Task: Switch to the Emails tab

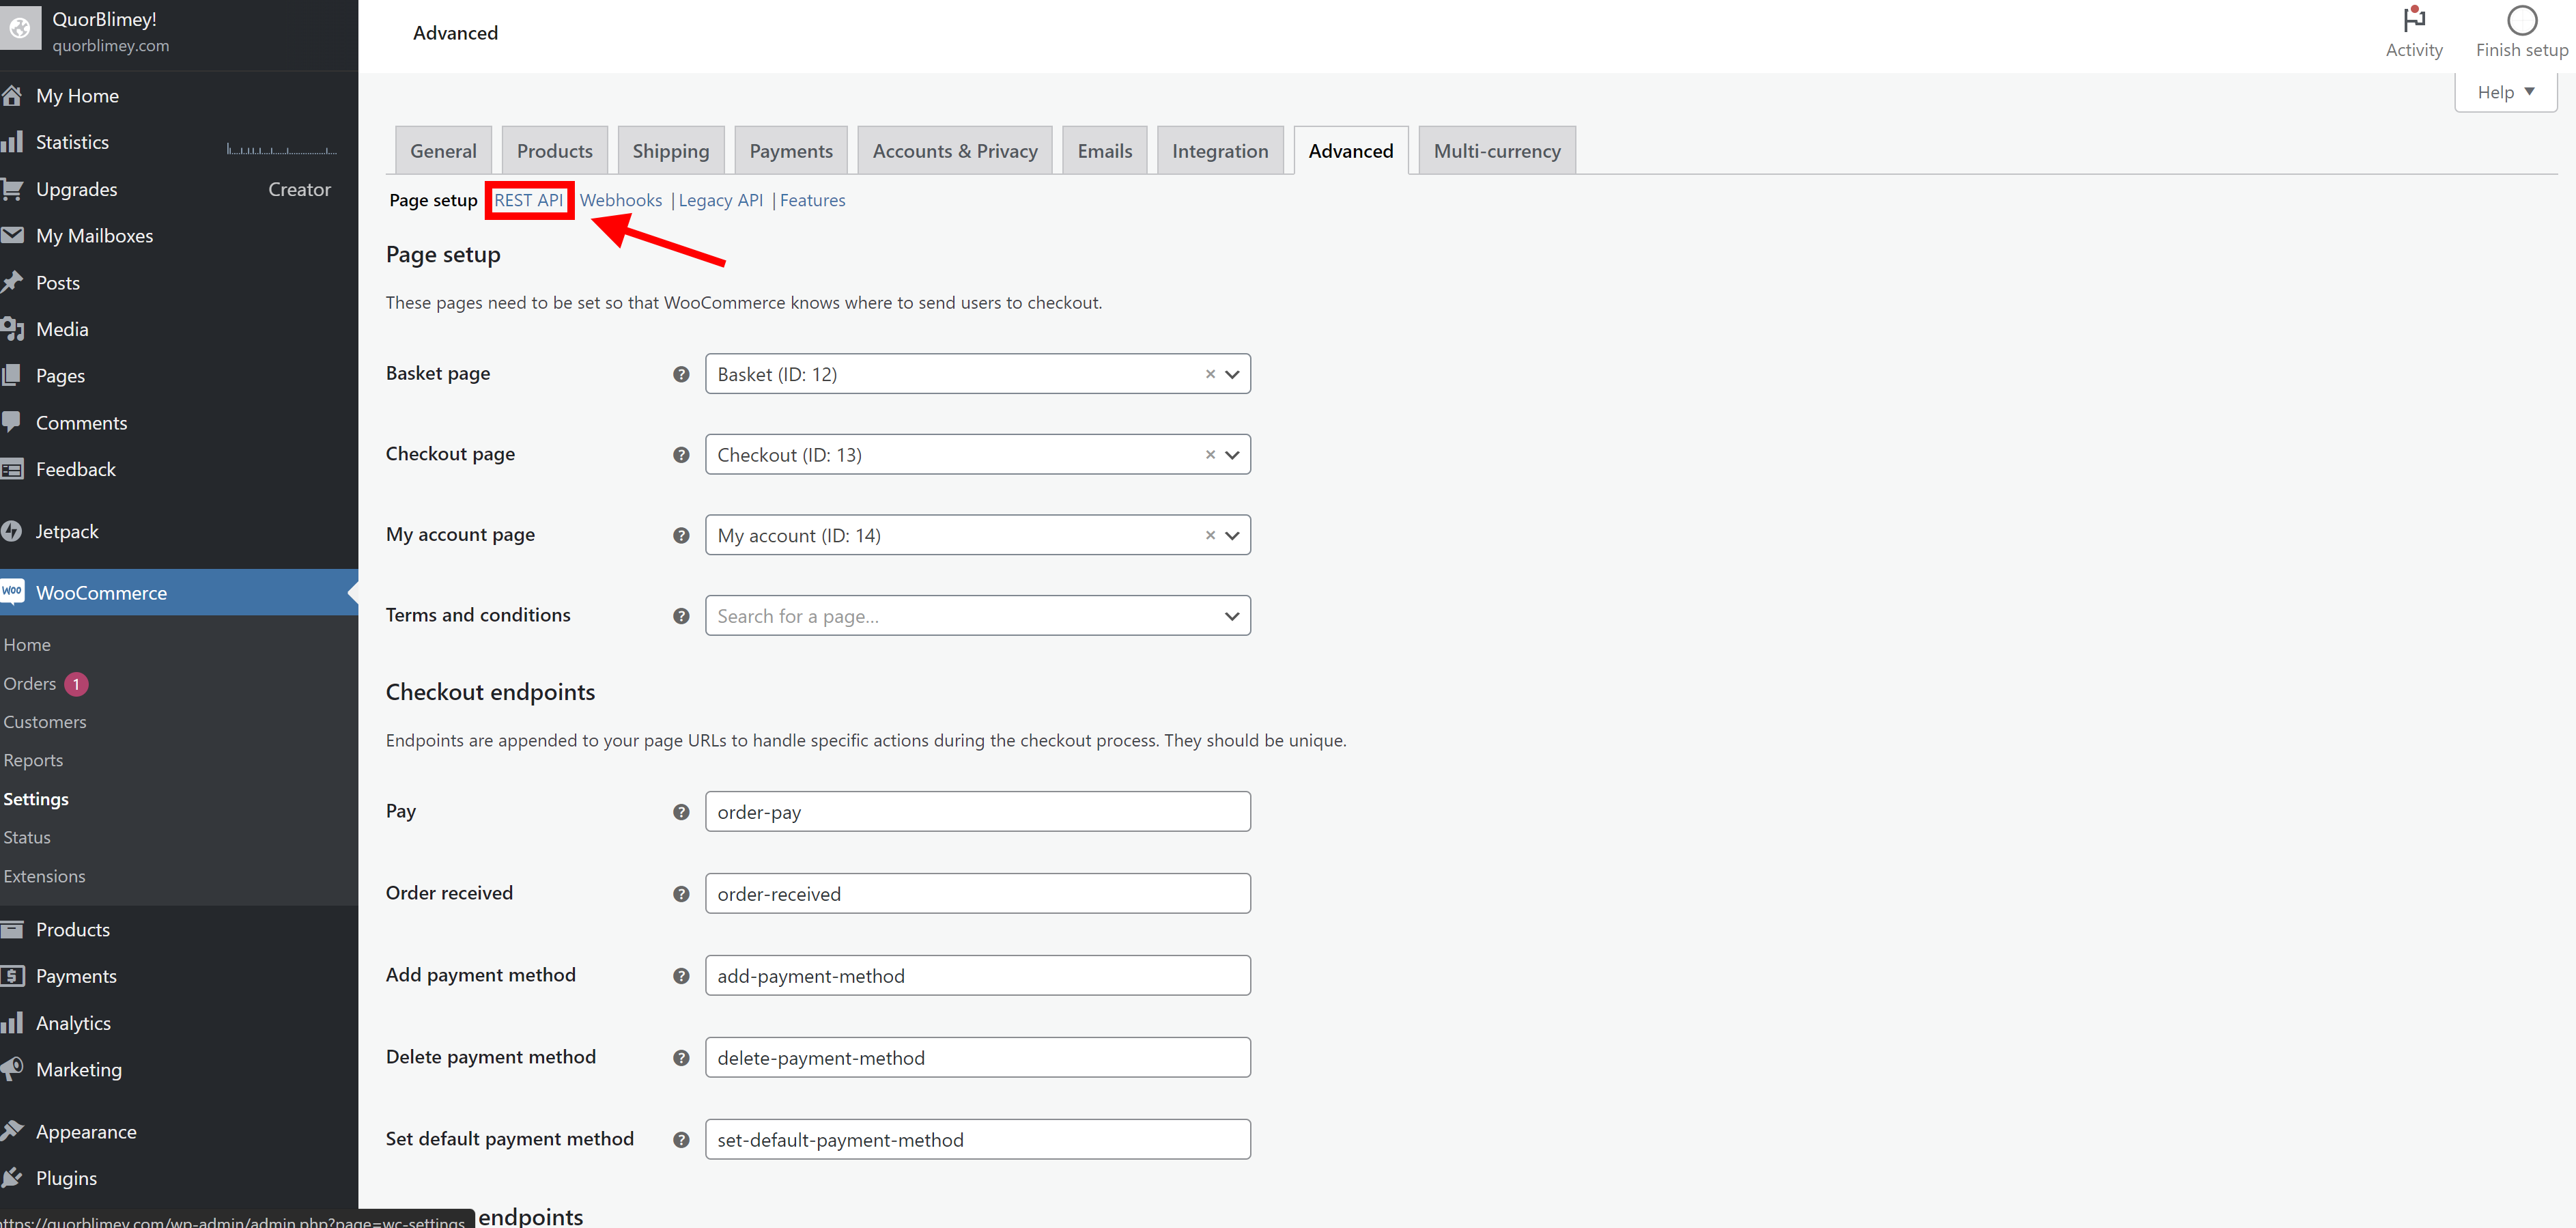Action: (x=1104, y=150)
